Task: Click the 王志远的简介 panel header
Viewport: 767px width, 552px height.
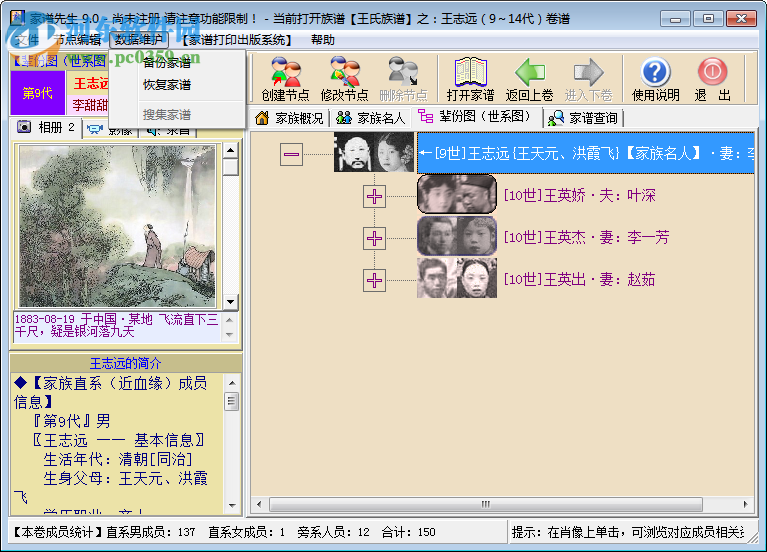Action: pos(126,363)
